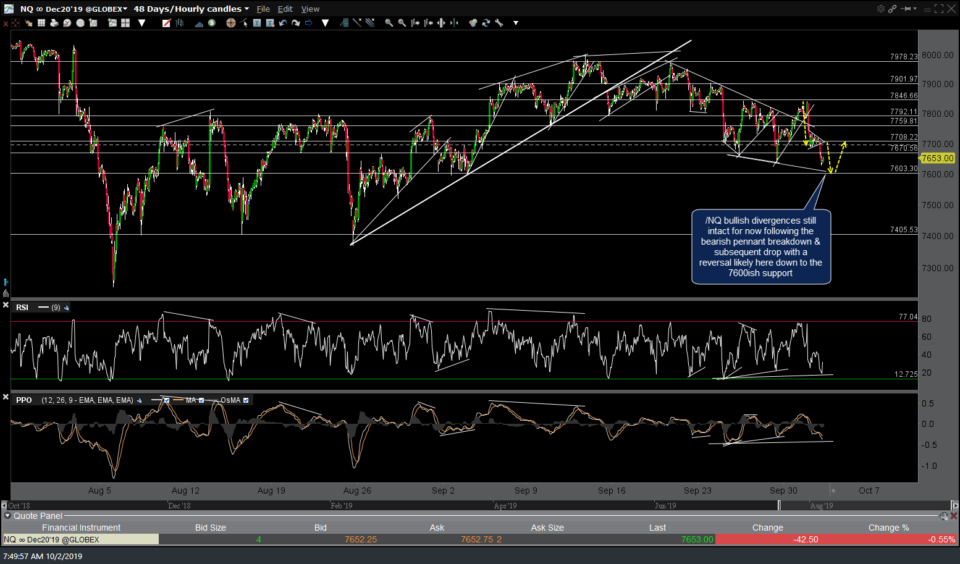Toggle the OsMA checkbox
Screen dimensions: 960x564
pos(246,400)
